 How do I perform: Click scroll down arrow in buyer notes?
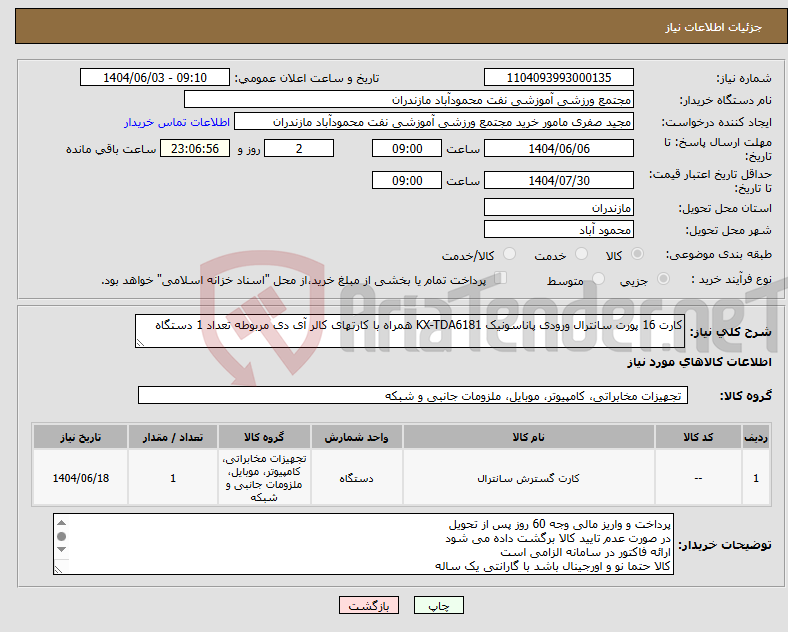pos(61,550)
